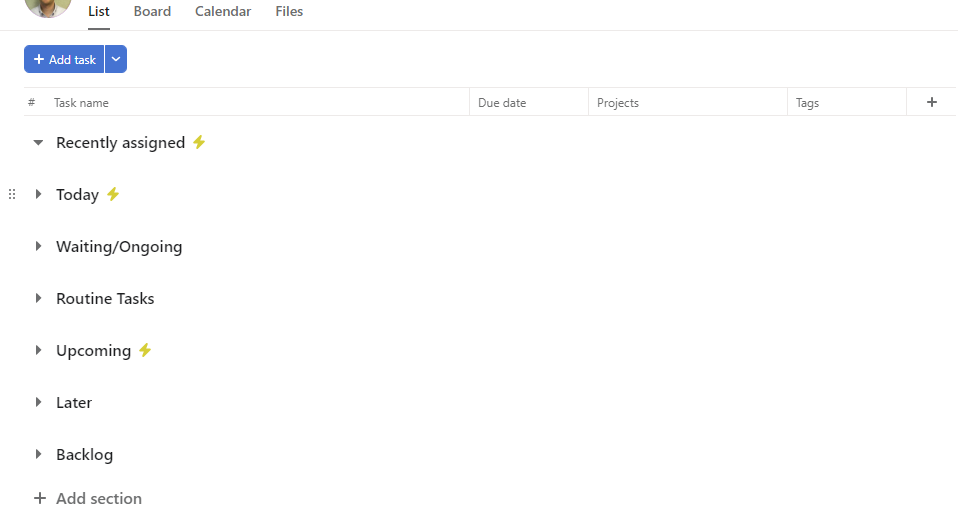Expand the Routine Tasks section
Viewport: 958px width, 523px height.
(x=38, y=298)
